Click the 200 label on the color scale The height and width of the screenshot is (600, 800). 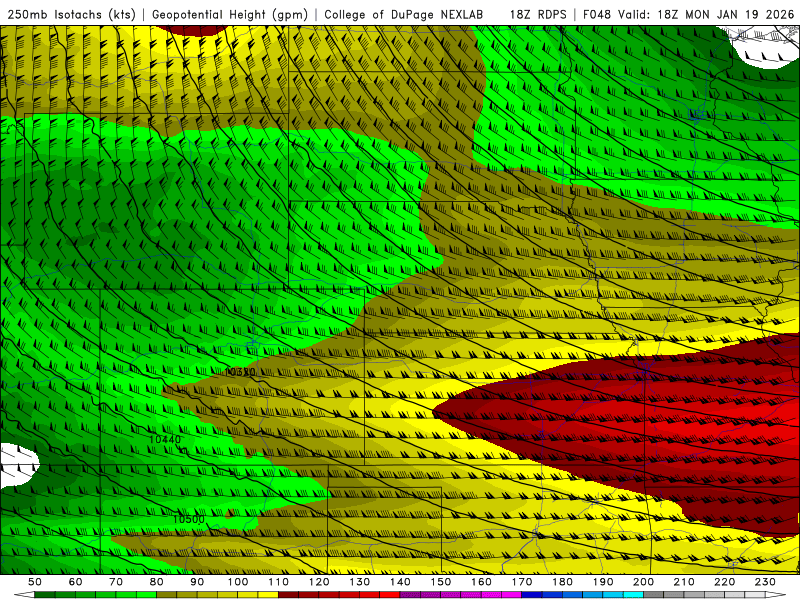point(643,582)
